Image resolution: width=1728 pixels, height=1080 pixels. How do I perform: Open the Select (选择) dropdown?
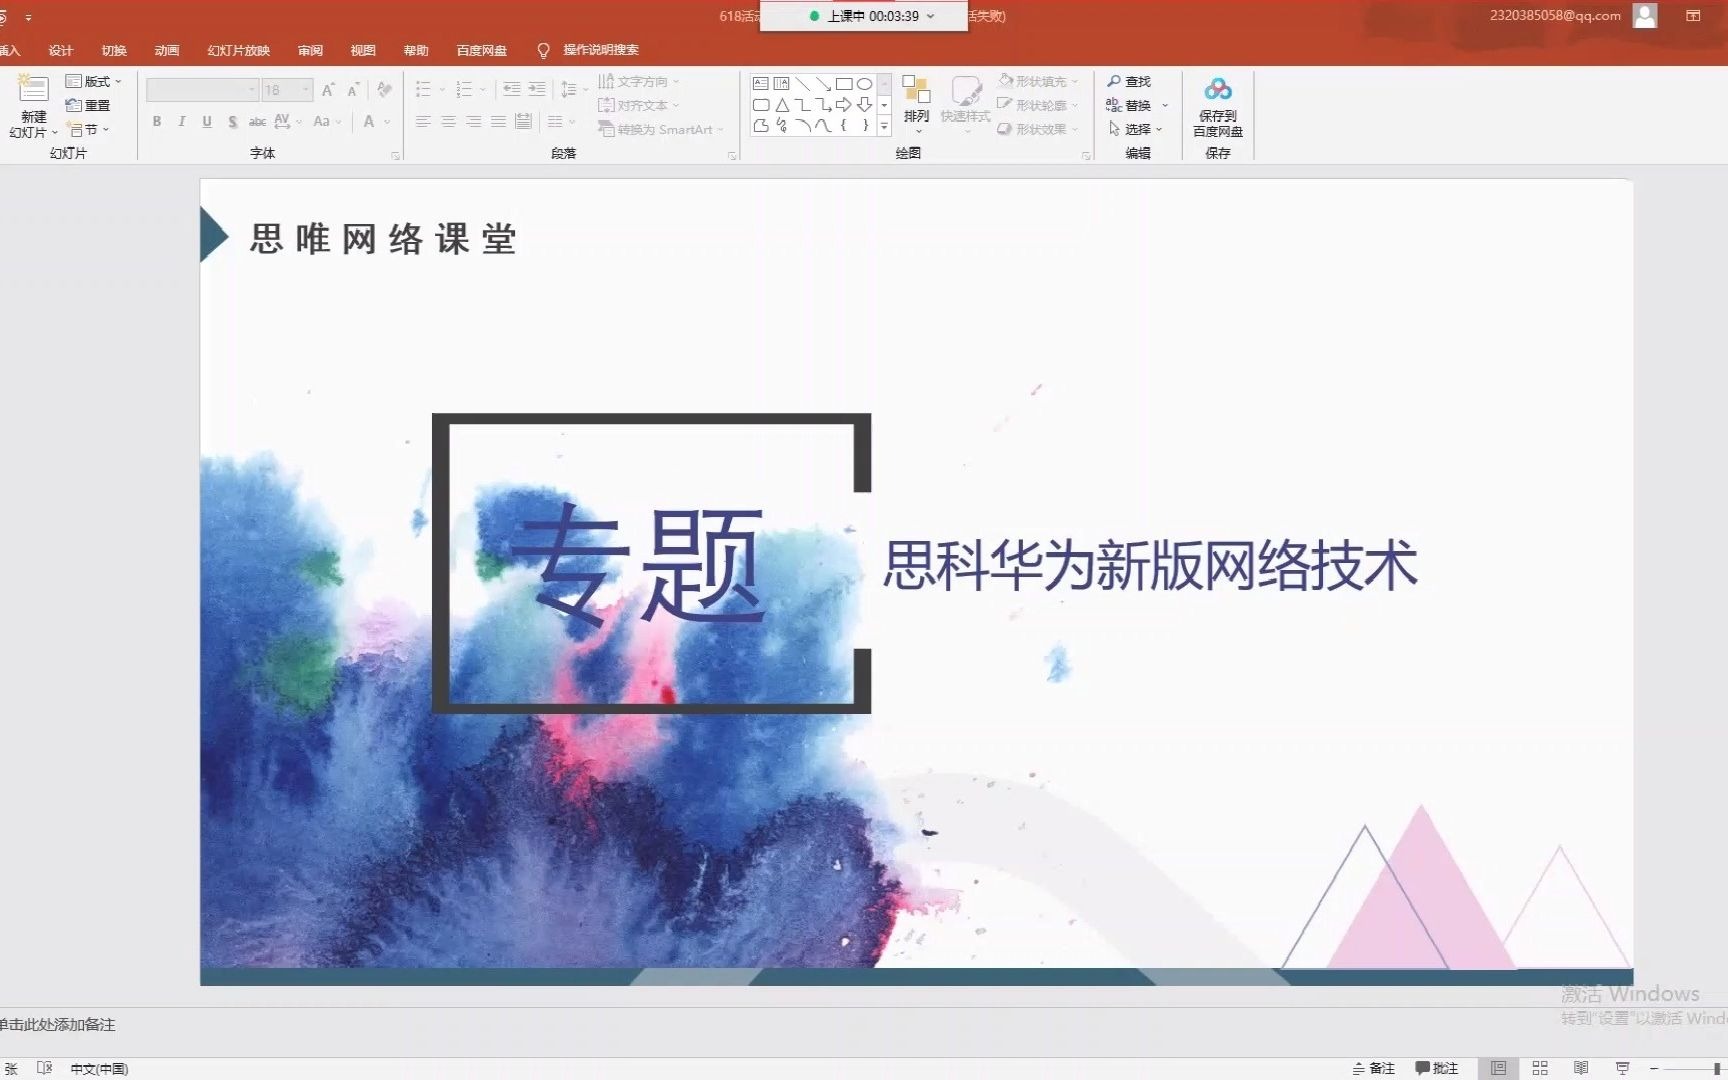point(1136,129)
